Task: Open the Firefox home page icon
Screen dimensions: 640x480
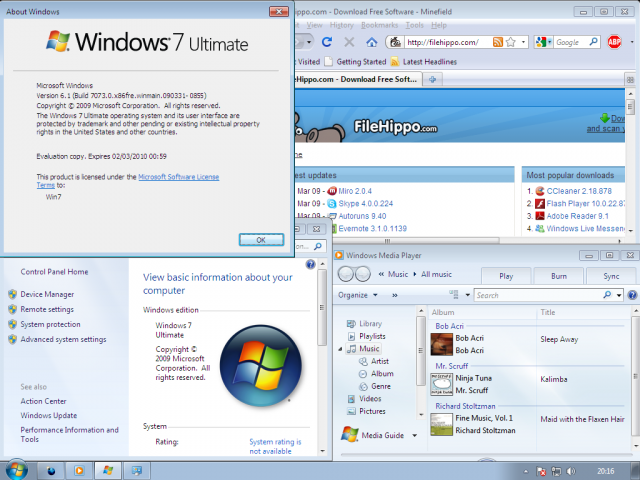Action: pyautogui.click(x=371, y=42)
